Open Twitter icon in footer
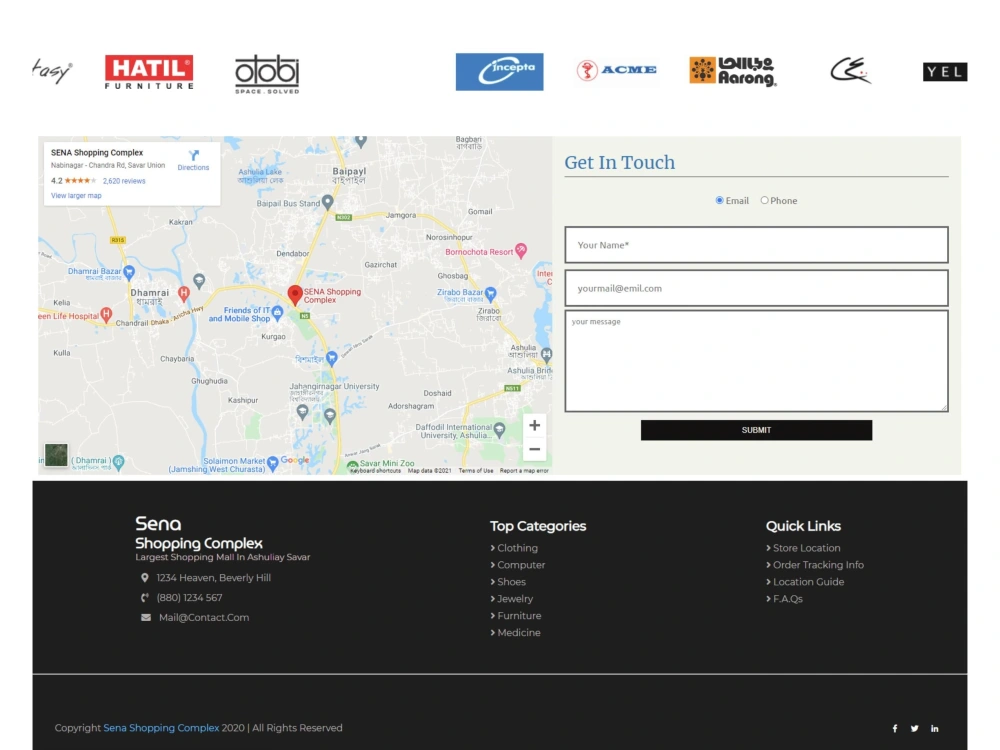The height and width of the screenshot is (750, 1000). pos(915,728)
